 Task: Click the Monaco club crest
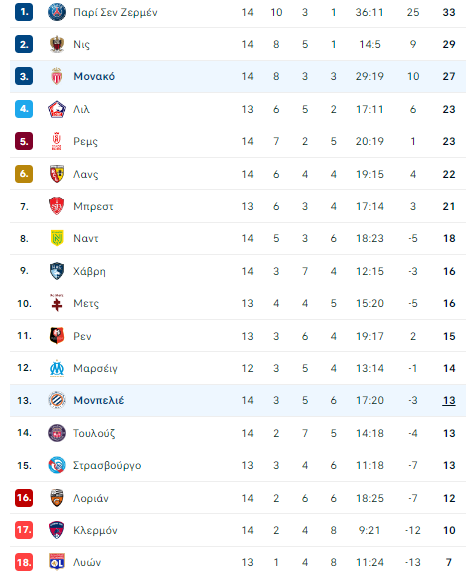(x=57, y=76)
